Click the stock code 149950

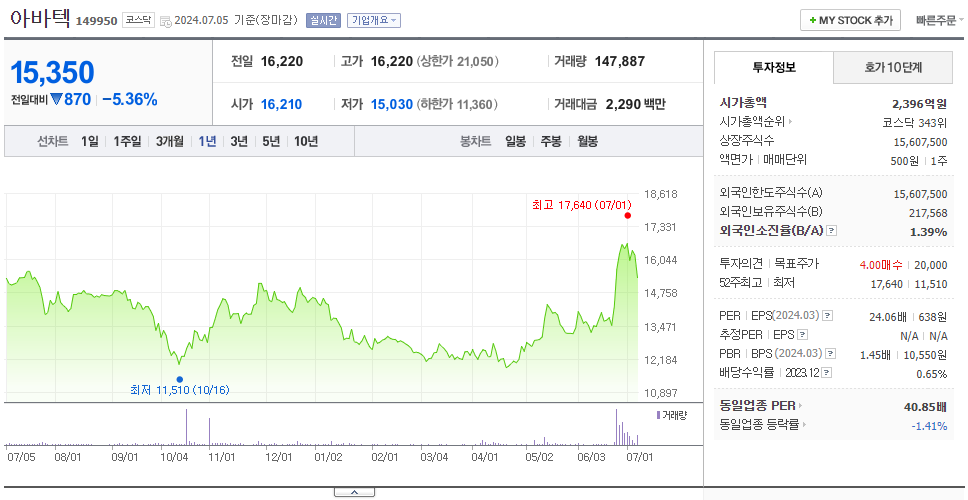point(96,22)
